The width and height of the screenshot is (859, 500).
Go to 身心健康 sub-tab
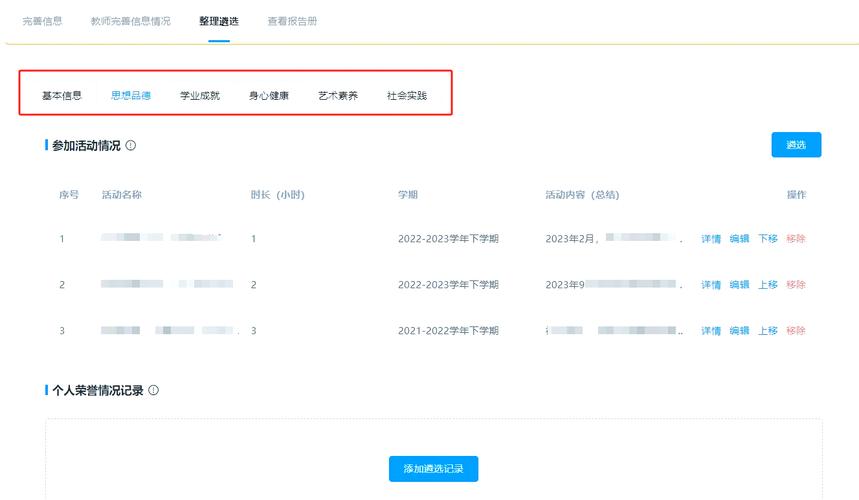click(269, 96)
